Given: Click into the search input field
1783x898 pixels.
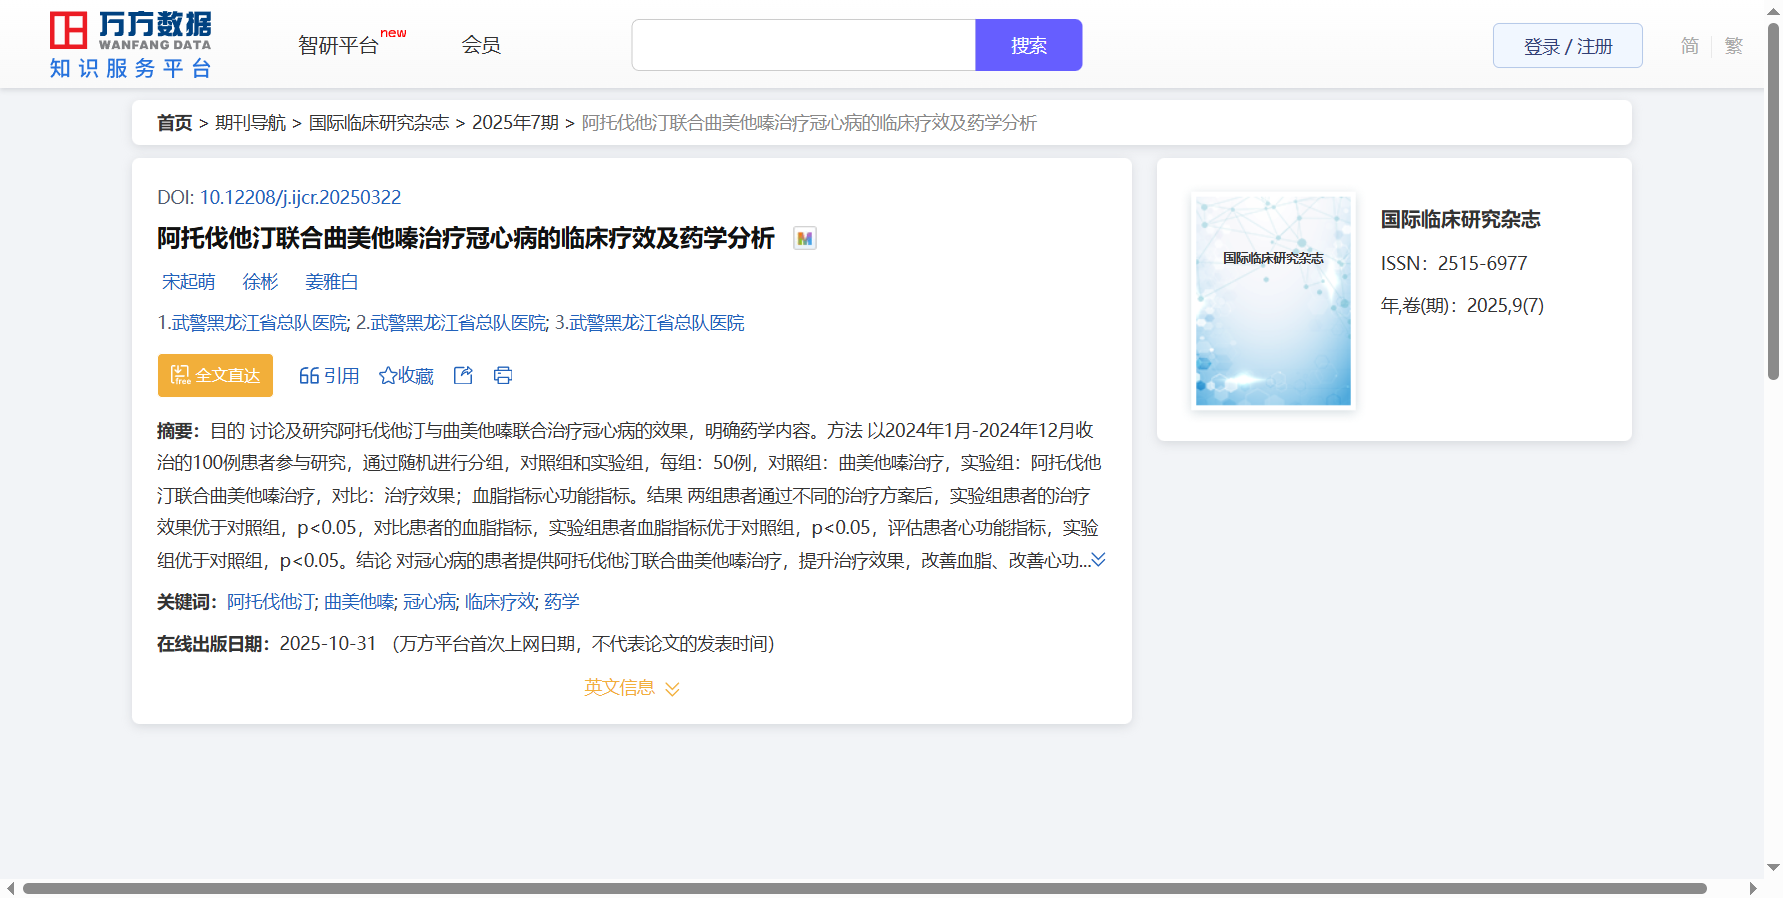Looking at the screenshot, I should click(x=803, y=45).
